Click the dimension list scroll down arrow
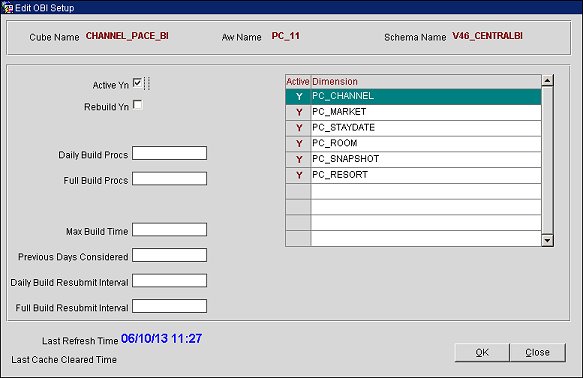583x378 pixels. click(x=547, y=240)
